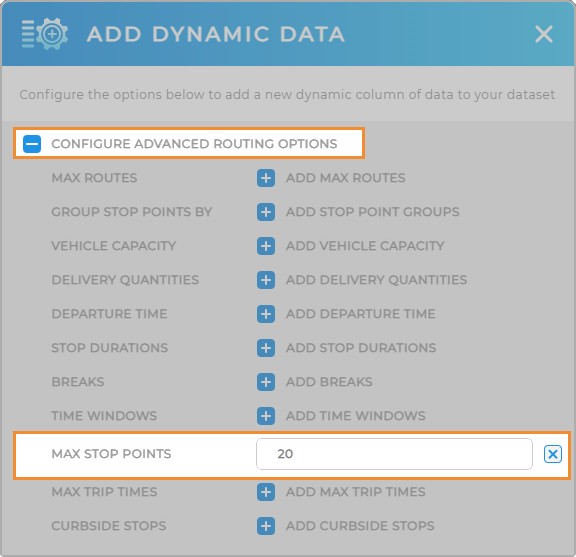The height and width of the screenshot is (557, 576).
Task: Select the MAX STOP POINTS label
Action: 111,454
